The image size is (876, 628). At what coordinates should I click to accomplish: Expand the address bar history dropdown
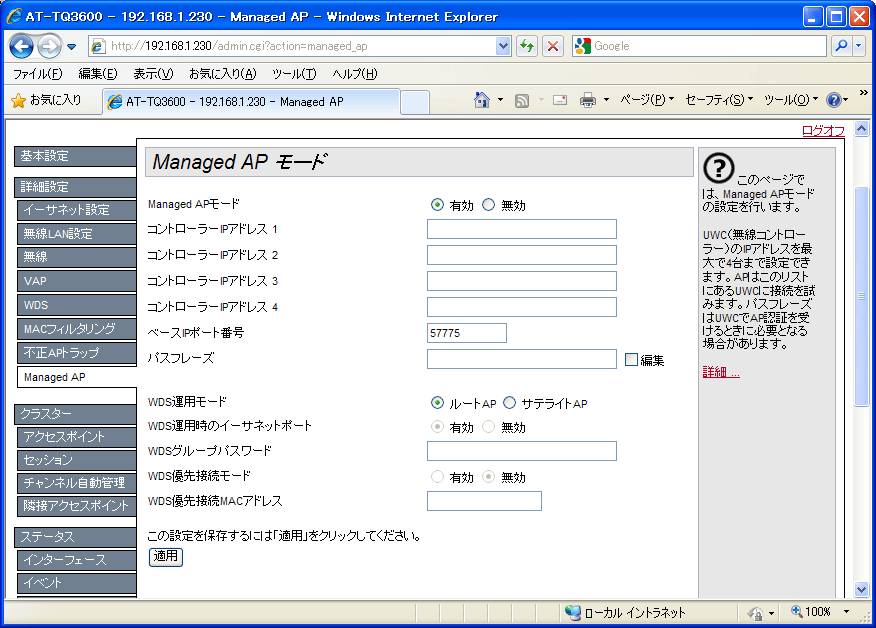click(x=503, y=46)
